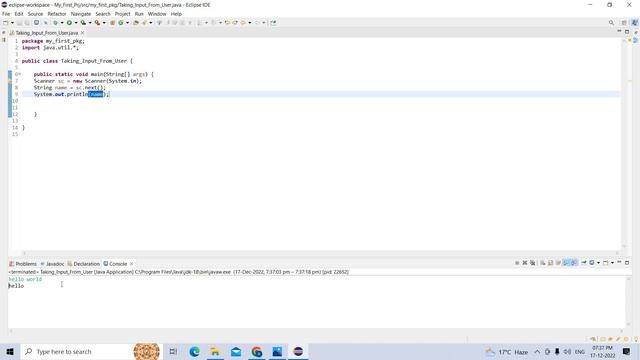This screenshot has height=360, width=640.
Task: Expand the Display Selected Console dropdown
Action: click(598, 263)
